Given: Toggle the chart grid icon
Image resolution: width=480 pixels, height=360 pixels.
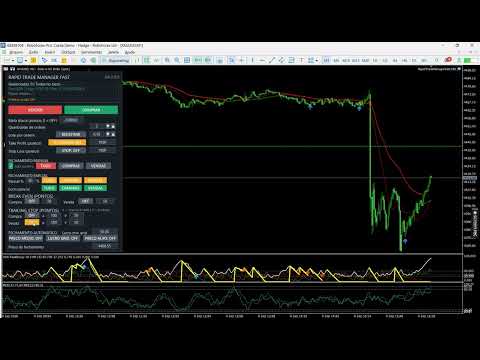Looking at the screenshot, I should click(x=187, y=60).
